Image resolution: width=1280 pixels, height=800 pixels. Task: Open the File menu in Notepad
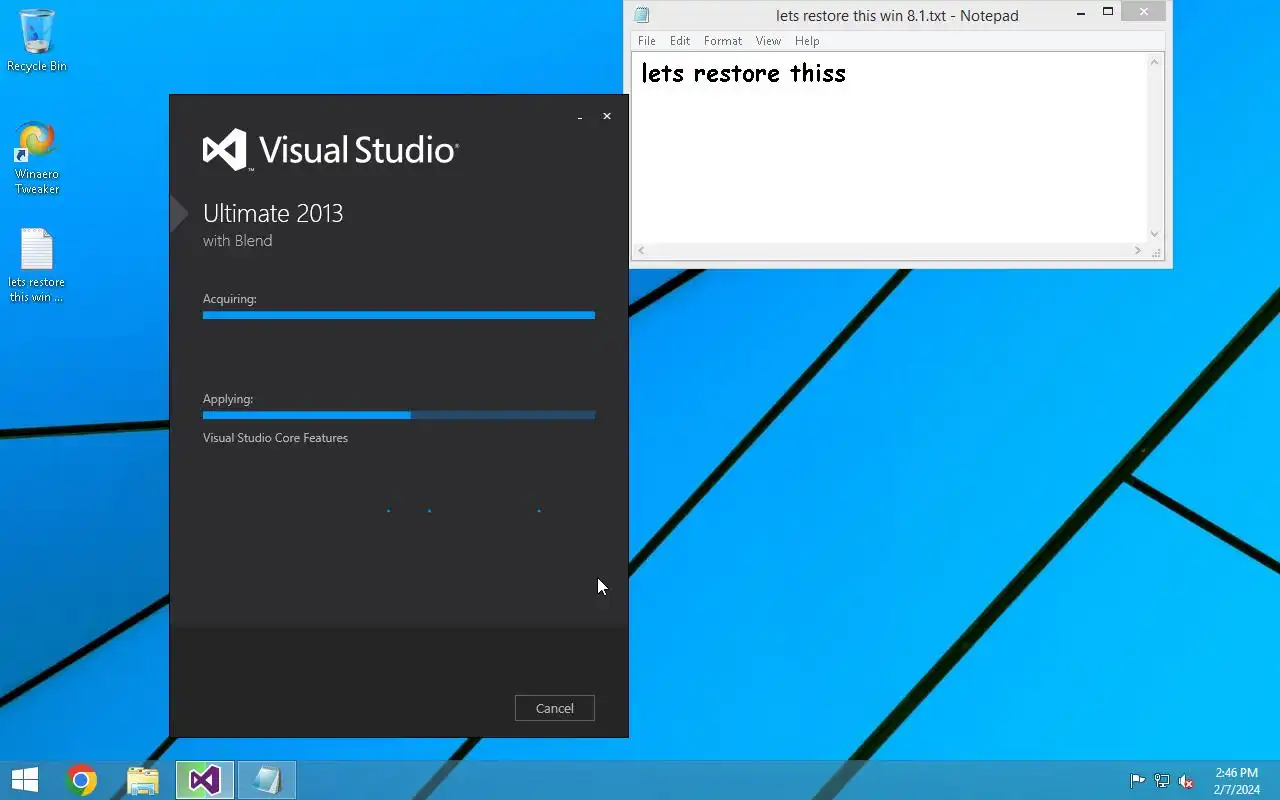647,41
